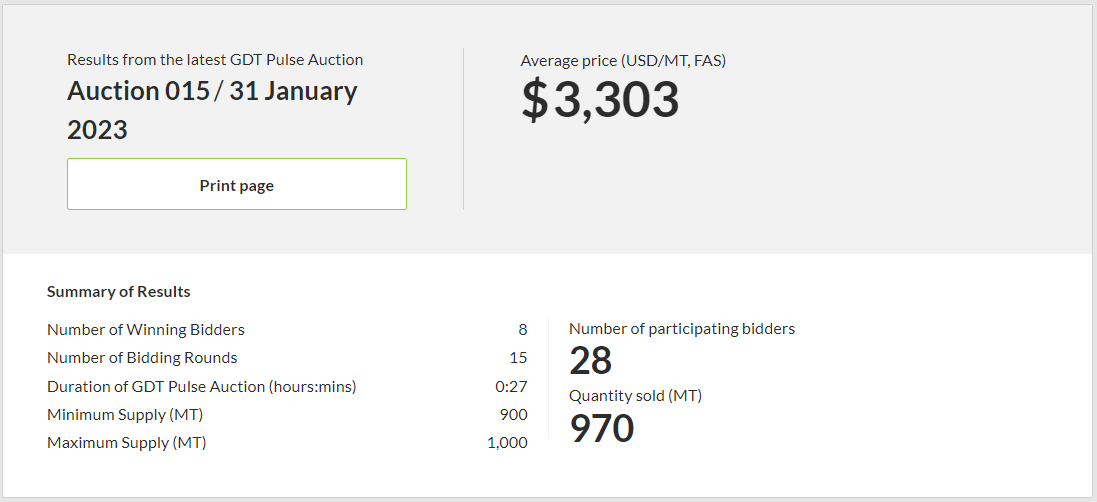Select the $3,303 average price value

(x=600, y=100)
